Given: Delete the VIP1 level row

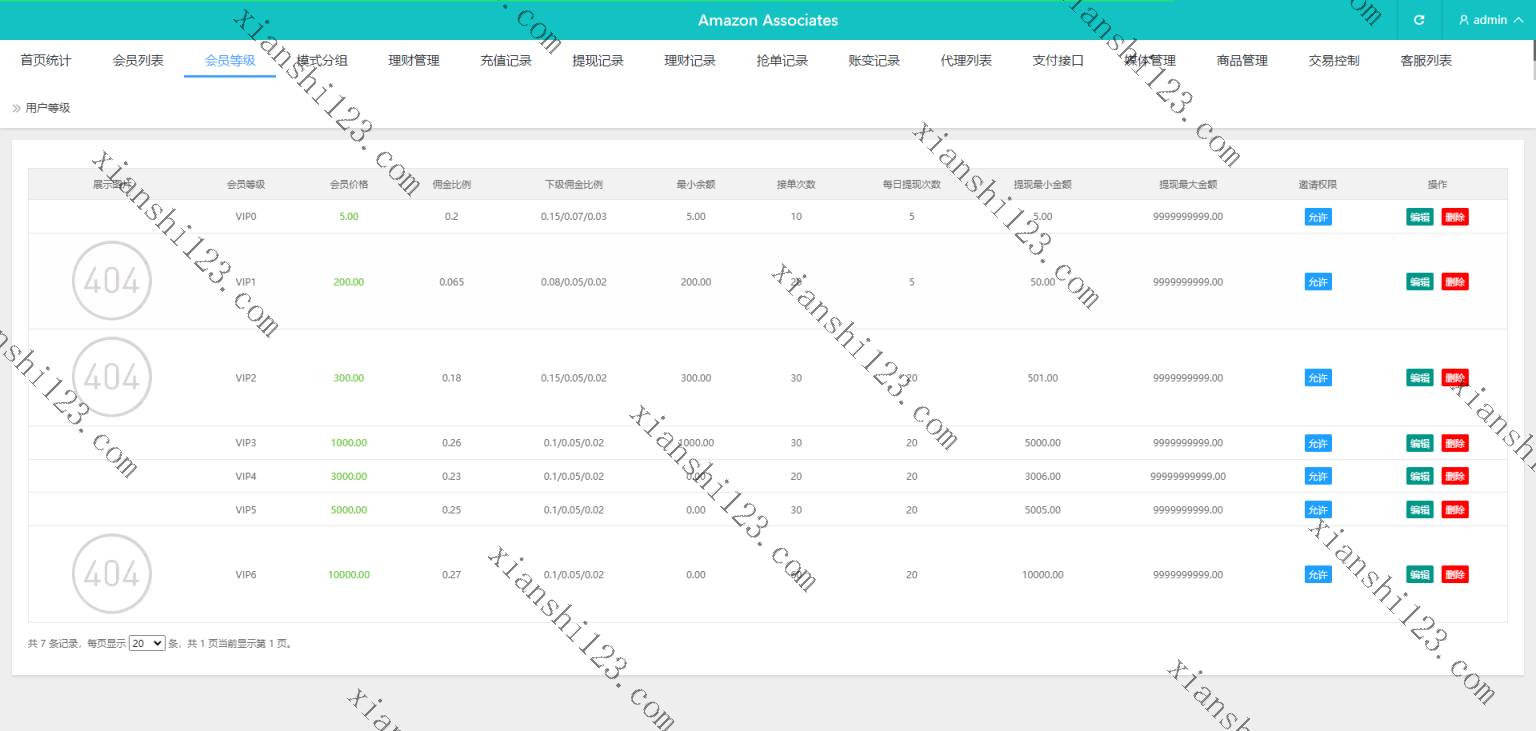Looking at the screenshot, I should tap(1455, 282).
